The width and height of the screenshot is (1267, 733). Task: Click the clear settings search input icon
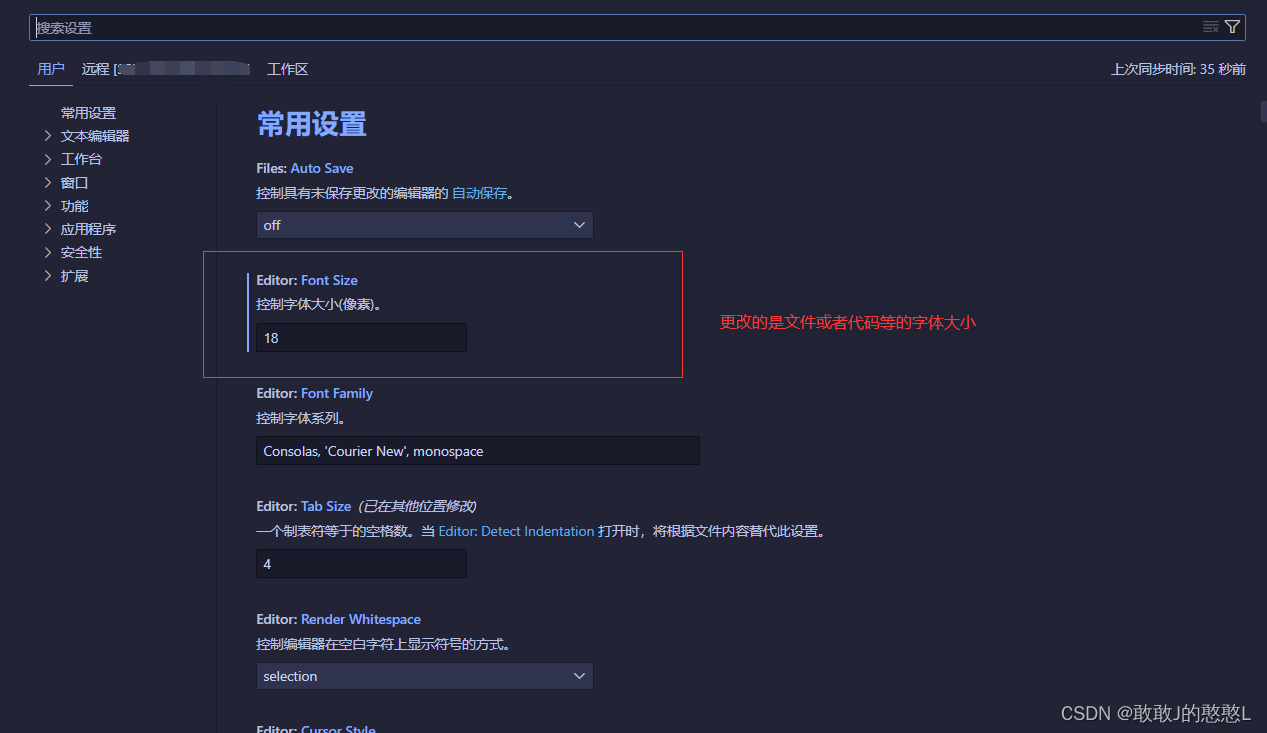click(1210, 27)
